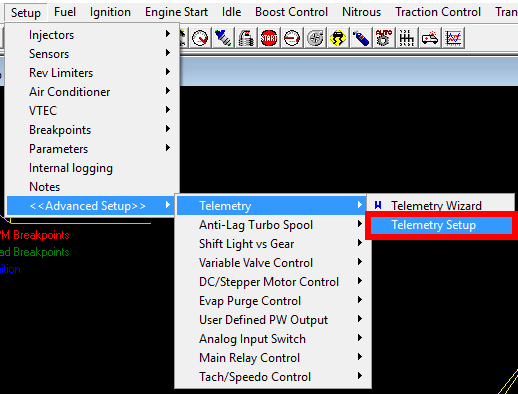Click the turbocharger boost control icon
This screenshot has height=394, width=518.
click(x=315, y=38)
